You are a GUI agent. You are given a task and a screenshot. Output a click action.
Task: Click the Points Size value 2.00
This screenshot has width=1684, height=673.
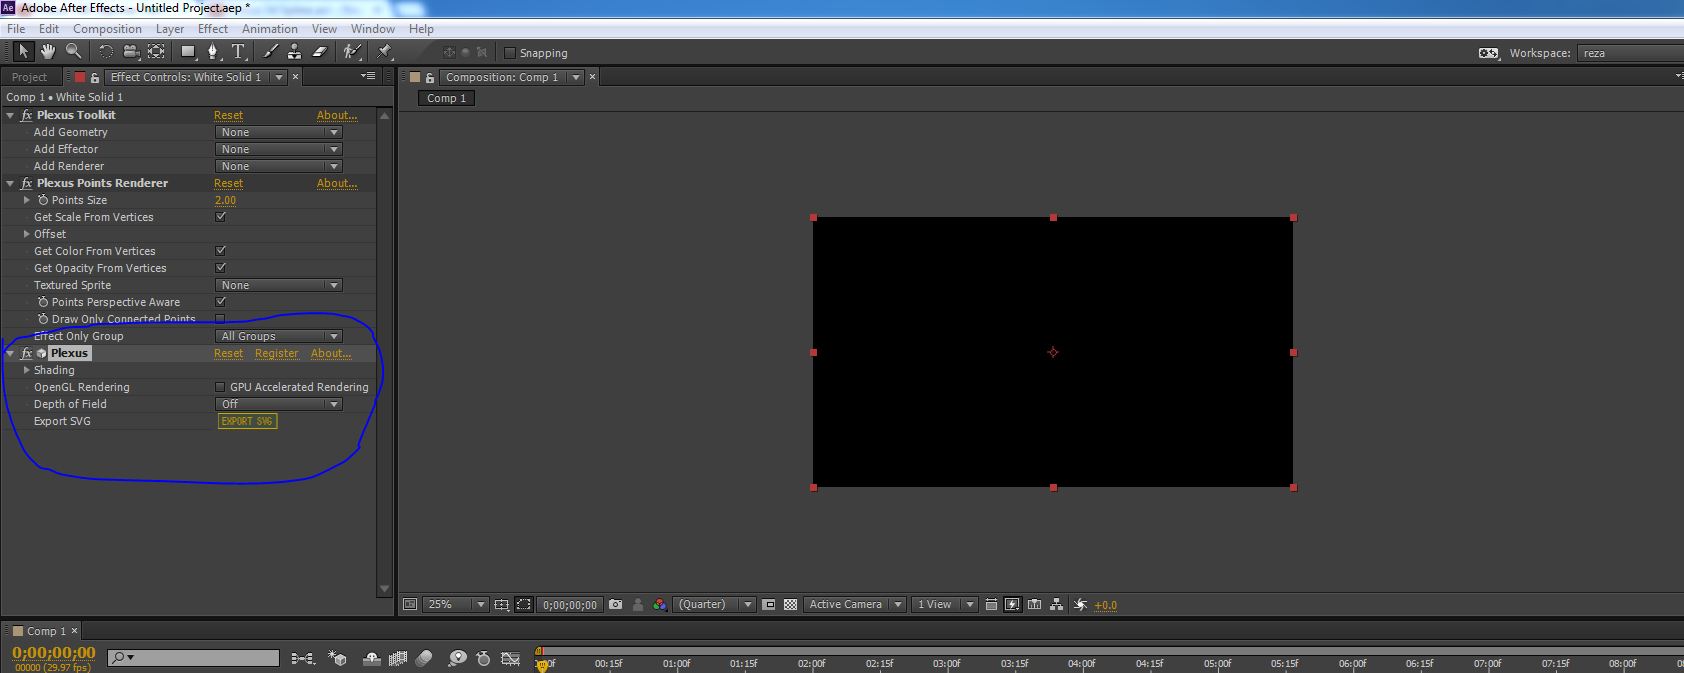coord(226,200)
